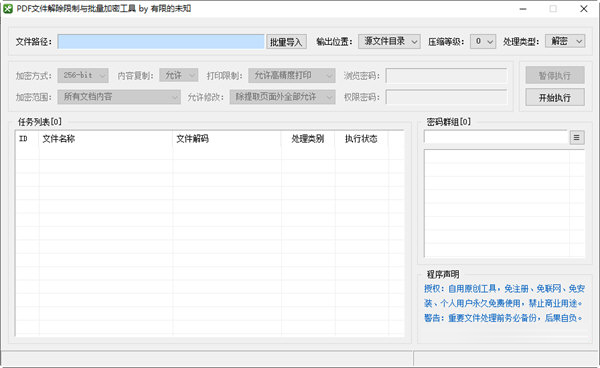Screen dimensions: 600x368
Task: Click the ID column header
Action: pyautogui.click(x=27, y=139)
